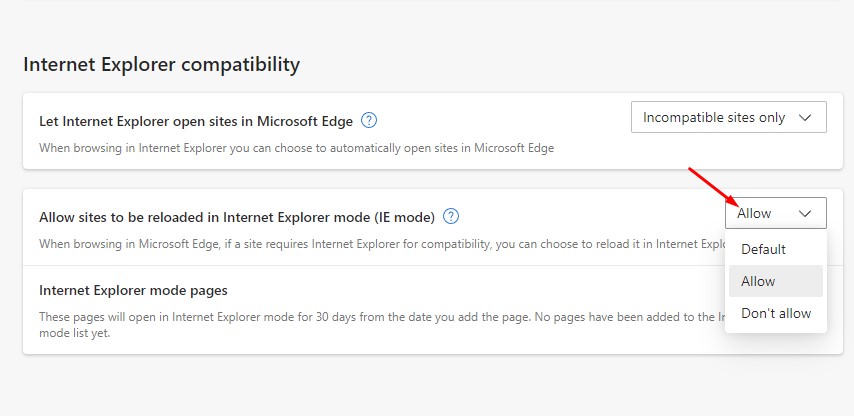Click the Internet Explorer compatibility heading

click(161, 65)
